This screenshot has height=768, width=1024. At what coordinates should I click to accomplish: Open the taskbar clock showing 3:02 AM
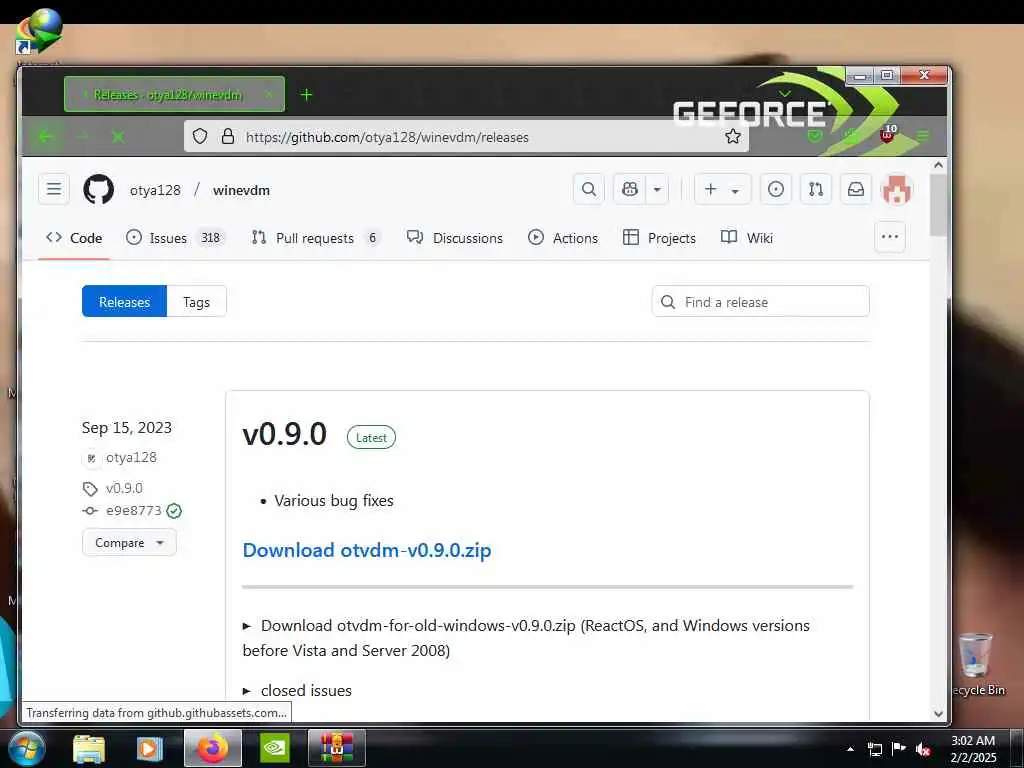click(973, 749)
